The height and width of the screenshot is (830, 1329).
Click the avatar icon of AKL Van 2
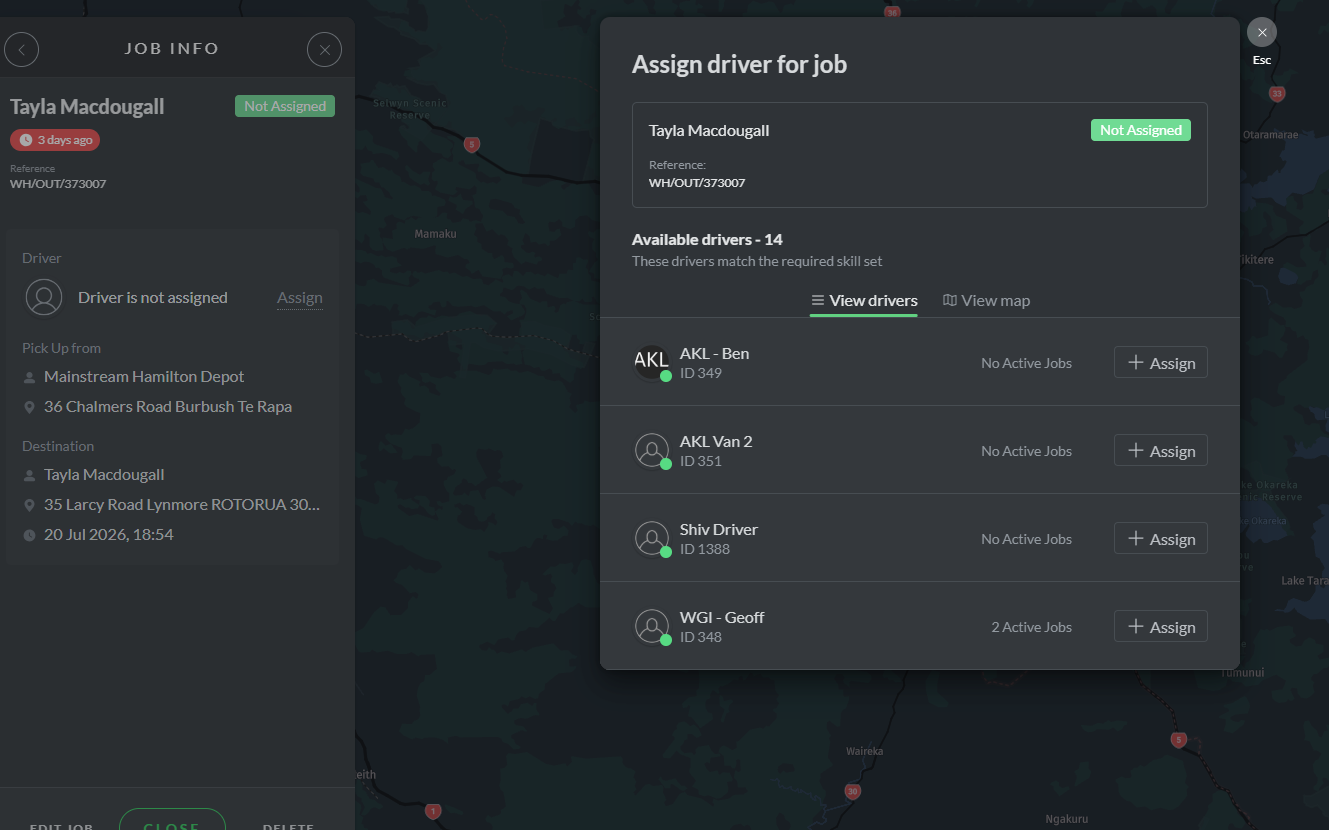pos(652,450)
